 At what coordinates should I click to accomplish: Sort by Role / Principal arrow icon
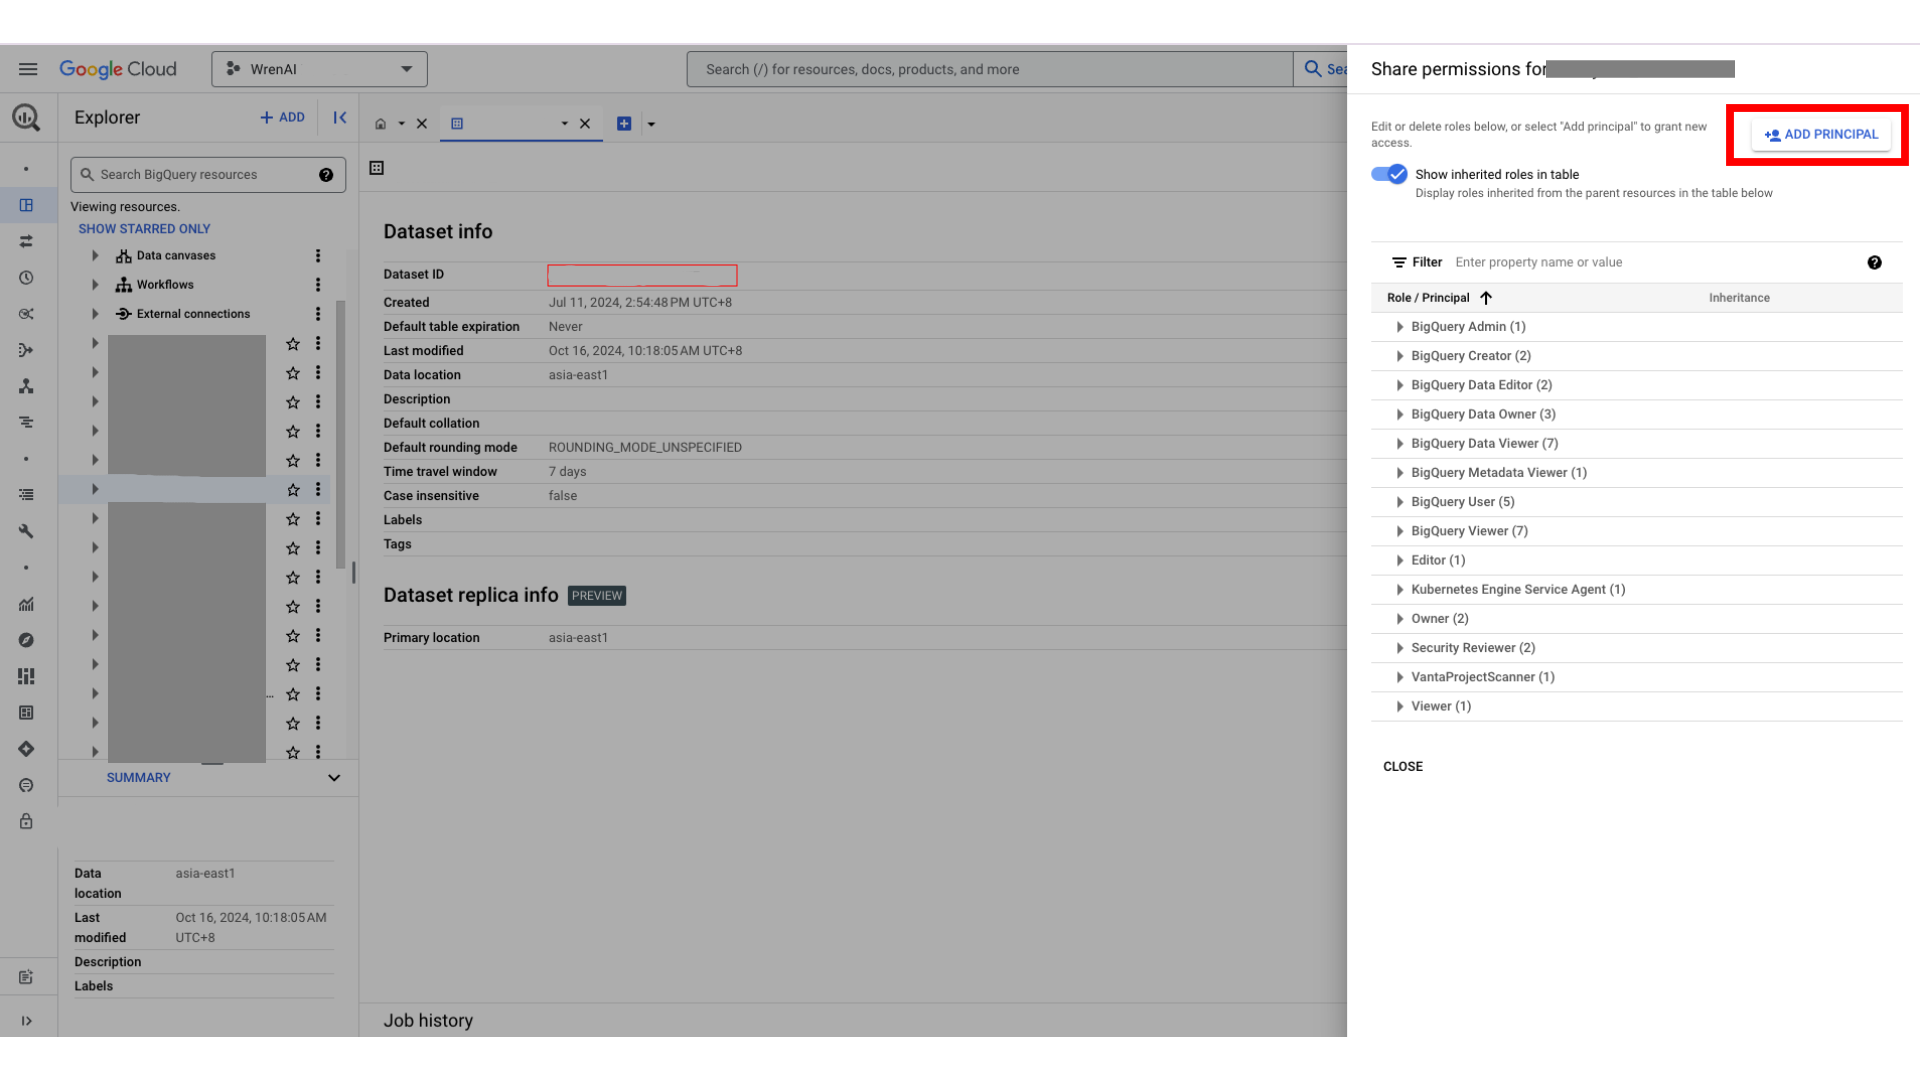(x=1486, y=298)
